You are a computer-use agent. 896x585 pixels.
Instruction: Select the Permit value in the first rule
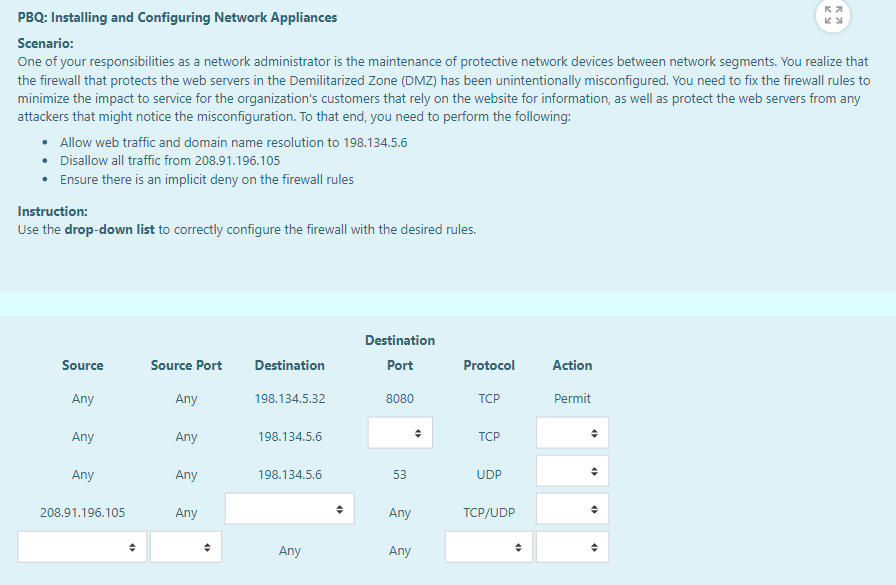tap(572, 398)
